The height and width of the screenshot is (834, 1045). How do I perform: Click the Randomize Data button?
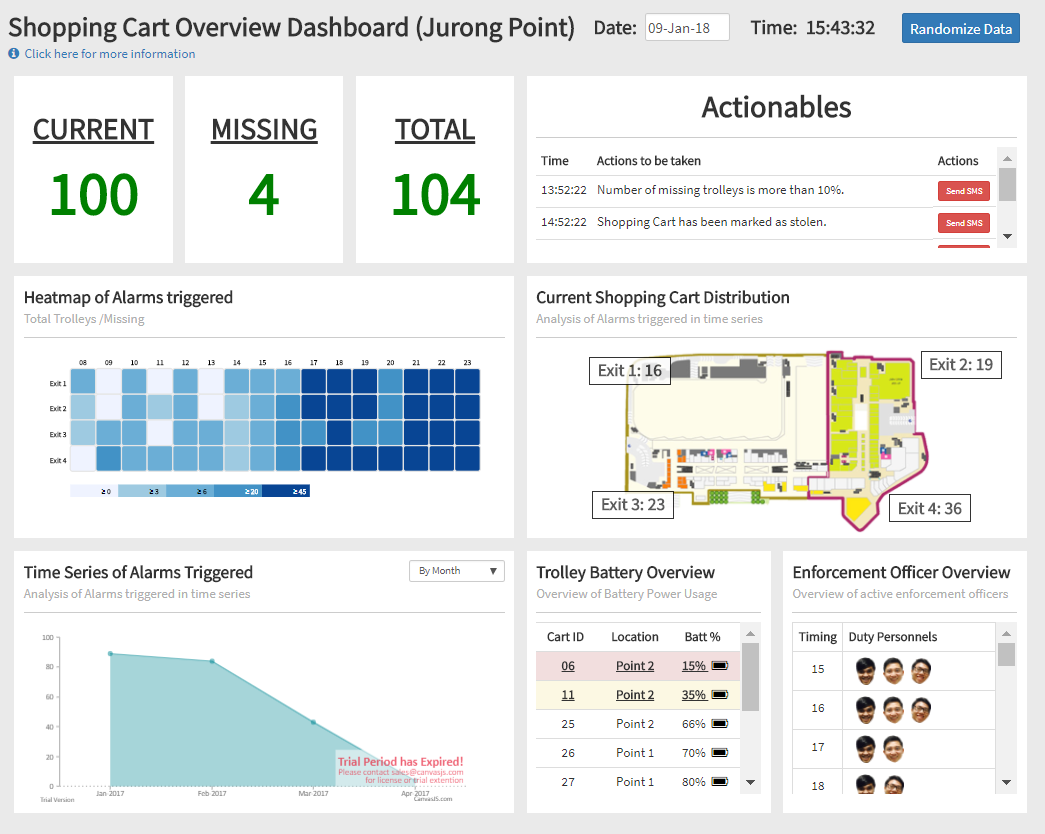pyautogui.click(x=960, y=28)
